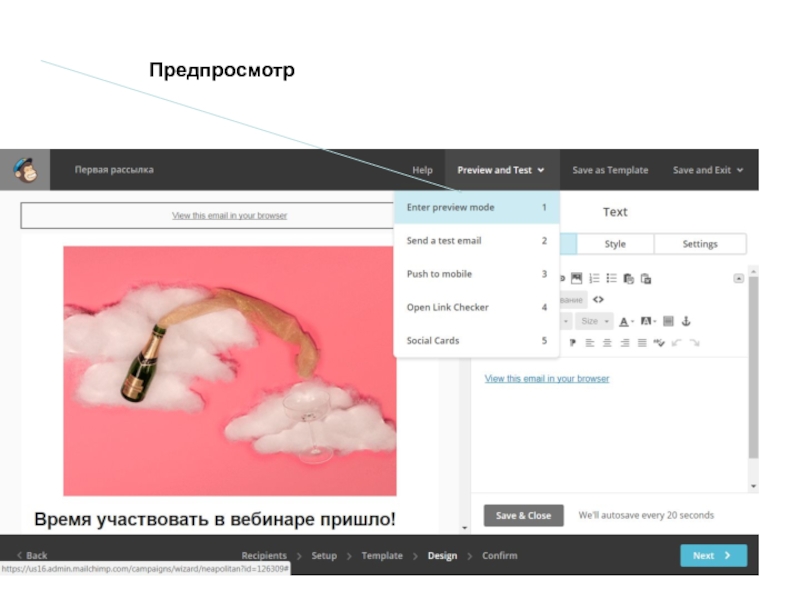The width and height of the screenshot is (800, 600).
Task: Align text to the left
Action: click(x=590, y=343)
